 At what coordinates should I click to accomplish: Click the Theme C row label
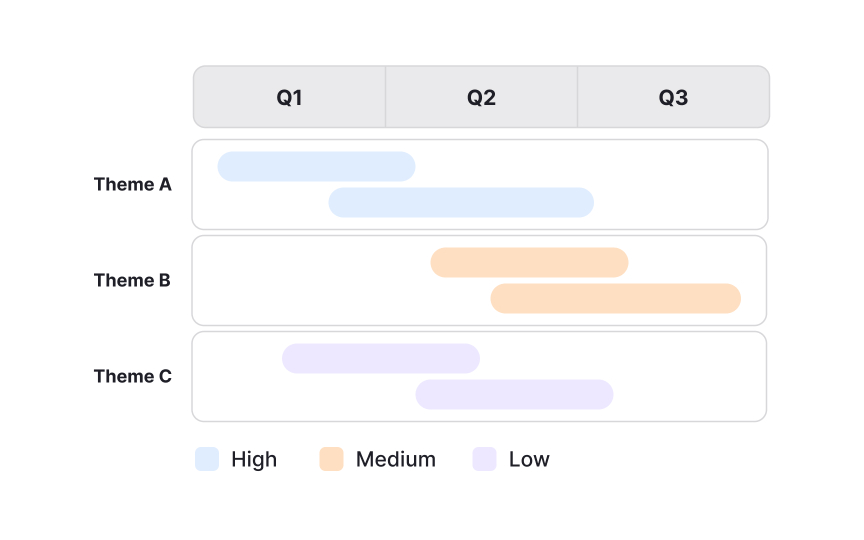tap(133, 376)
